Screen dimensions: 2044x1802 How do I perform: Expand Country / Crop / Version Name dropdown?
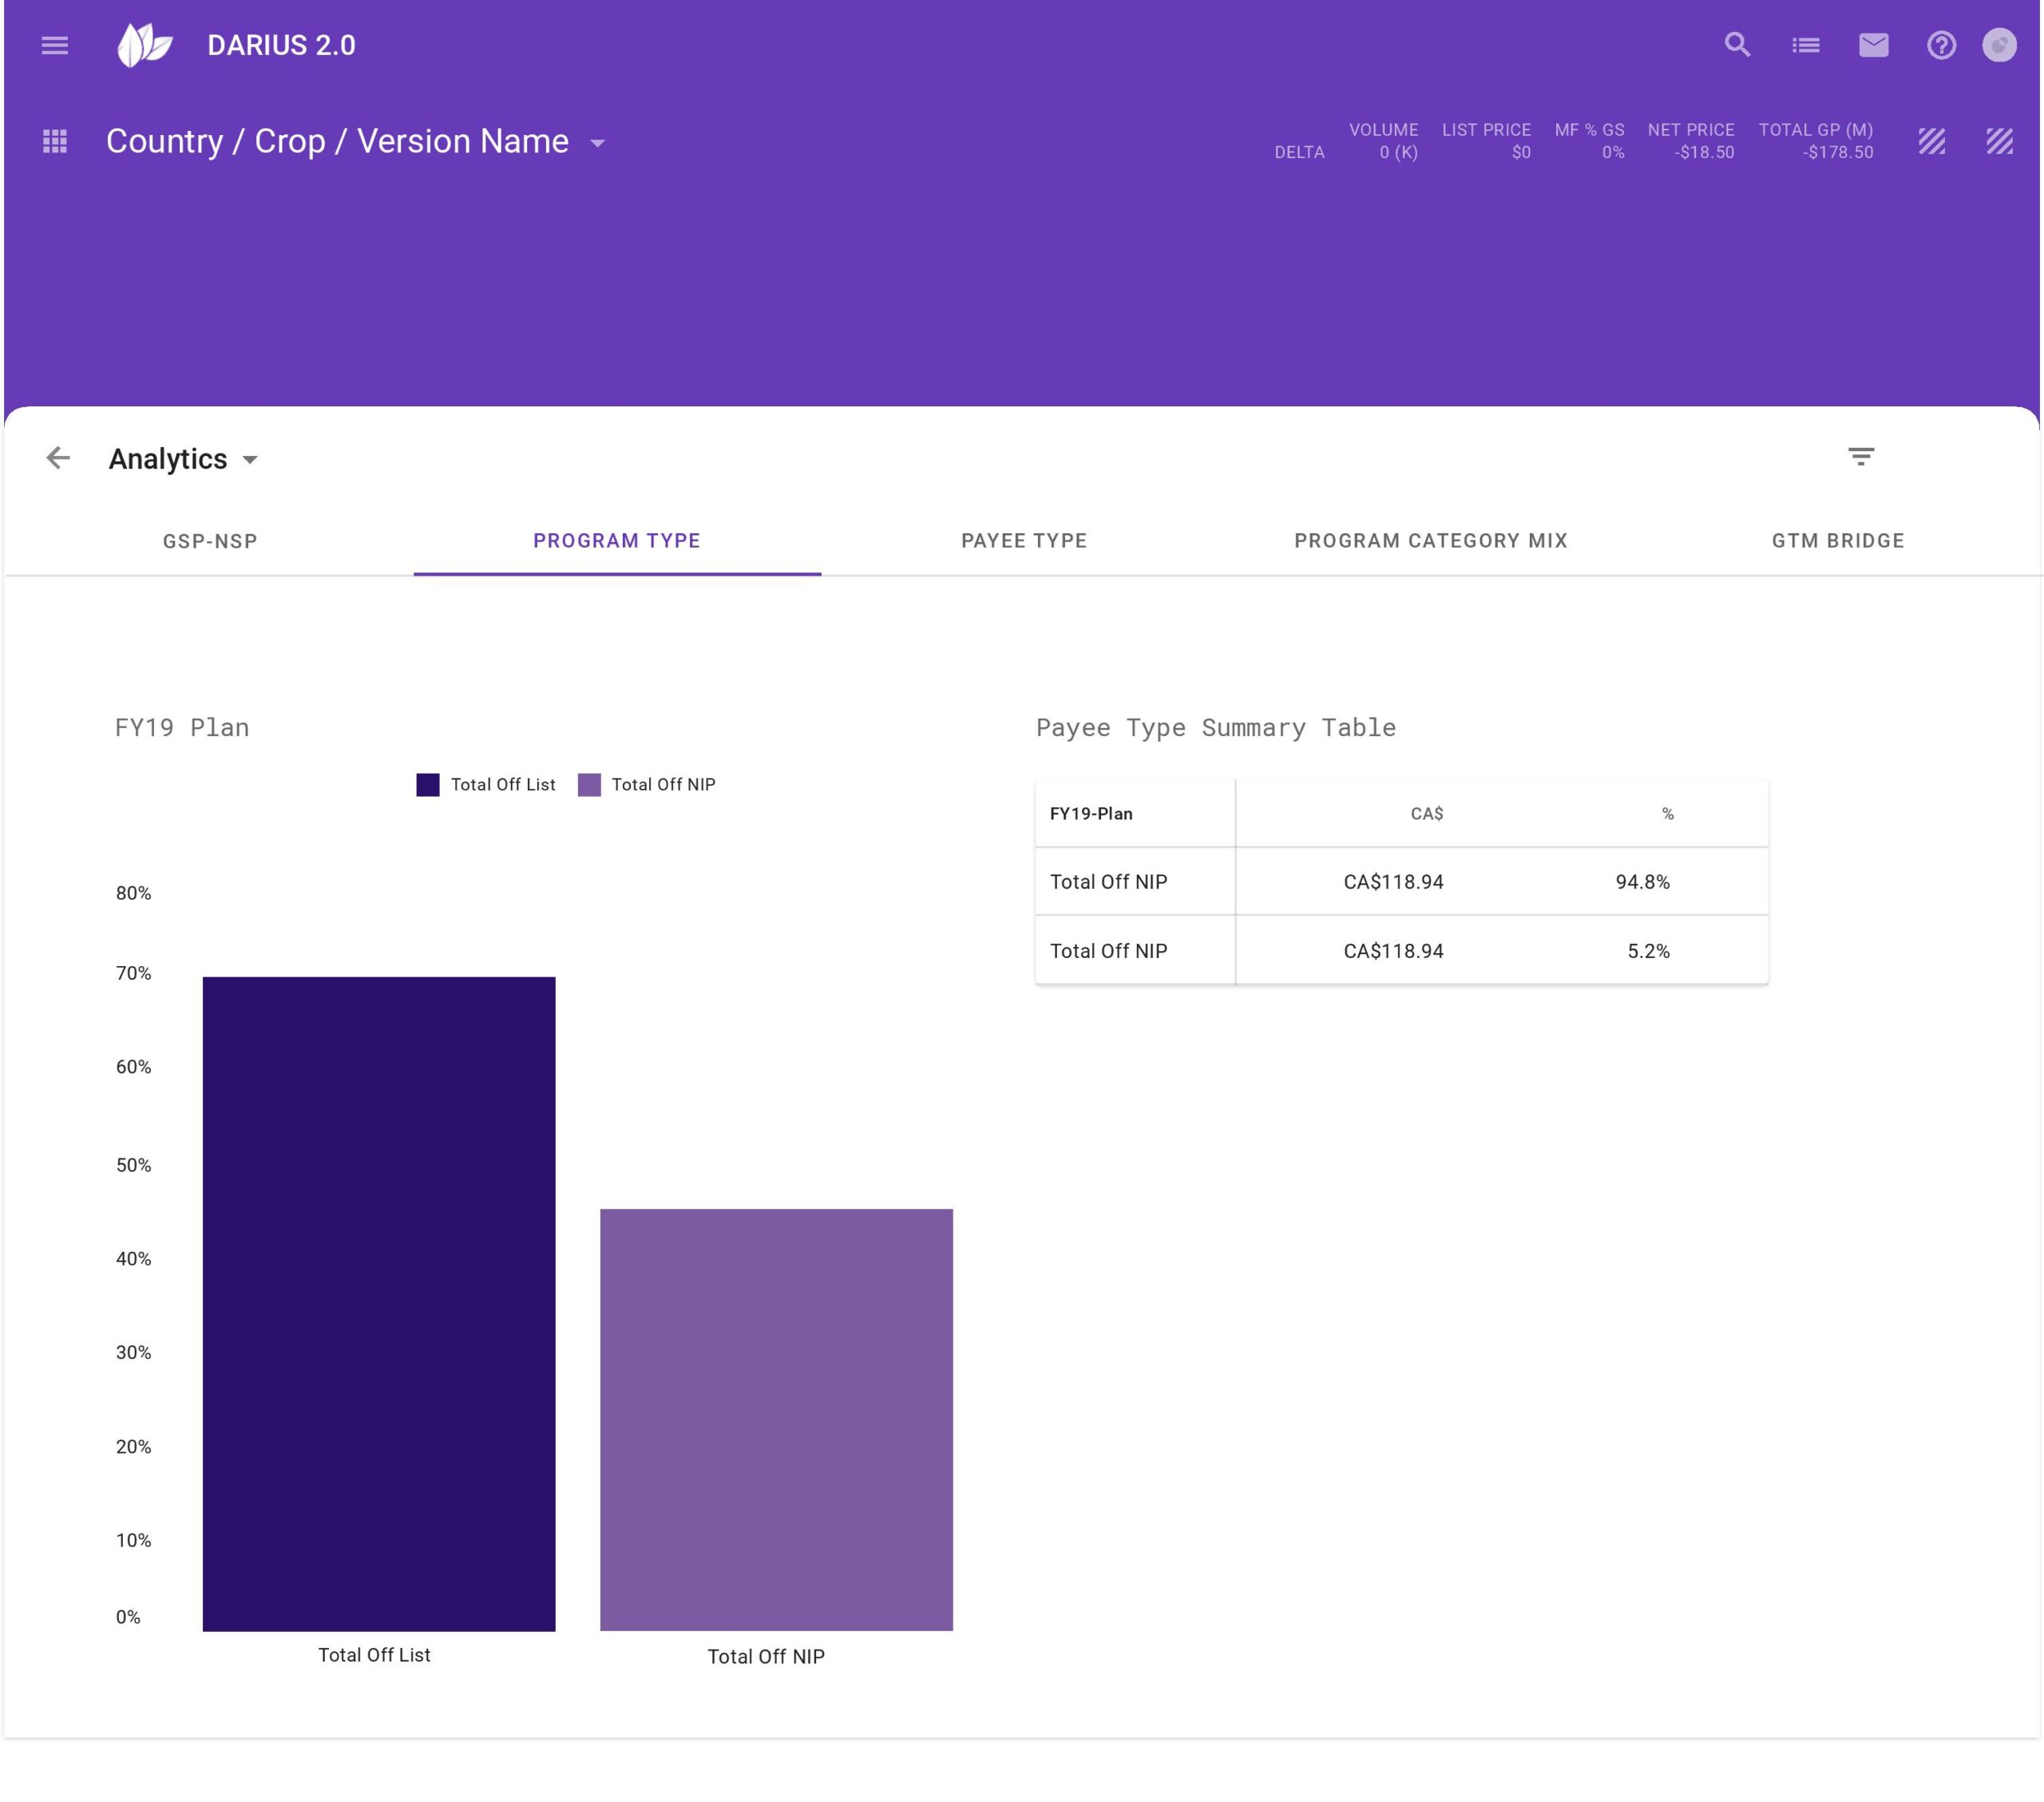coord(598,143)
